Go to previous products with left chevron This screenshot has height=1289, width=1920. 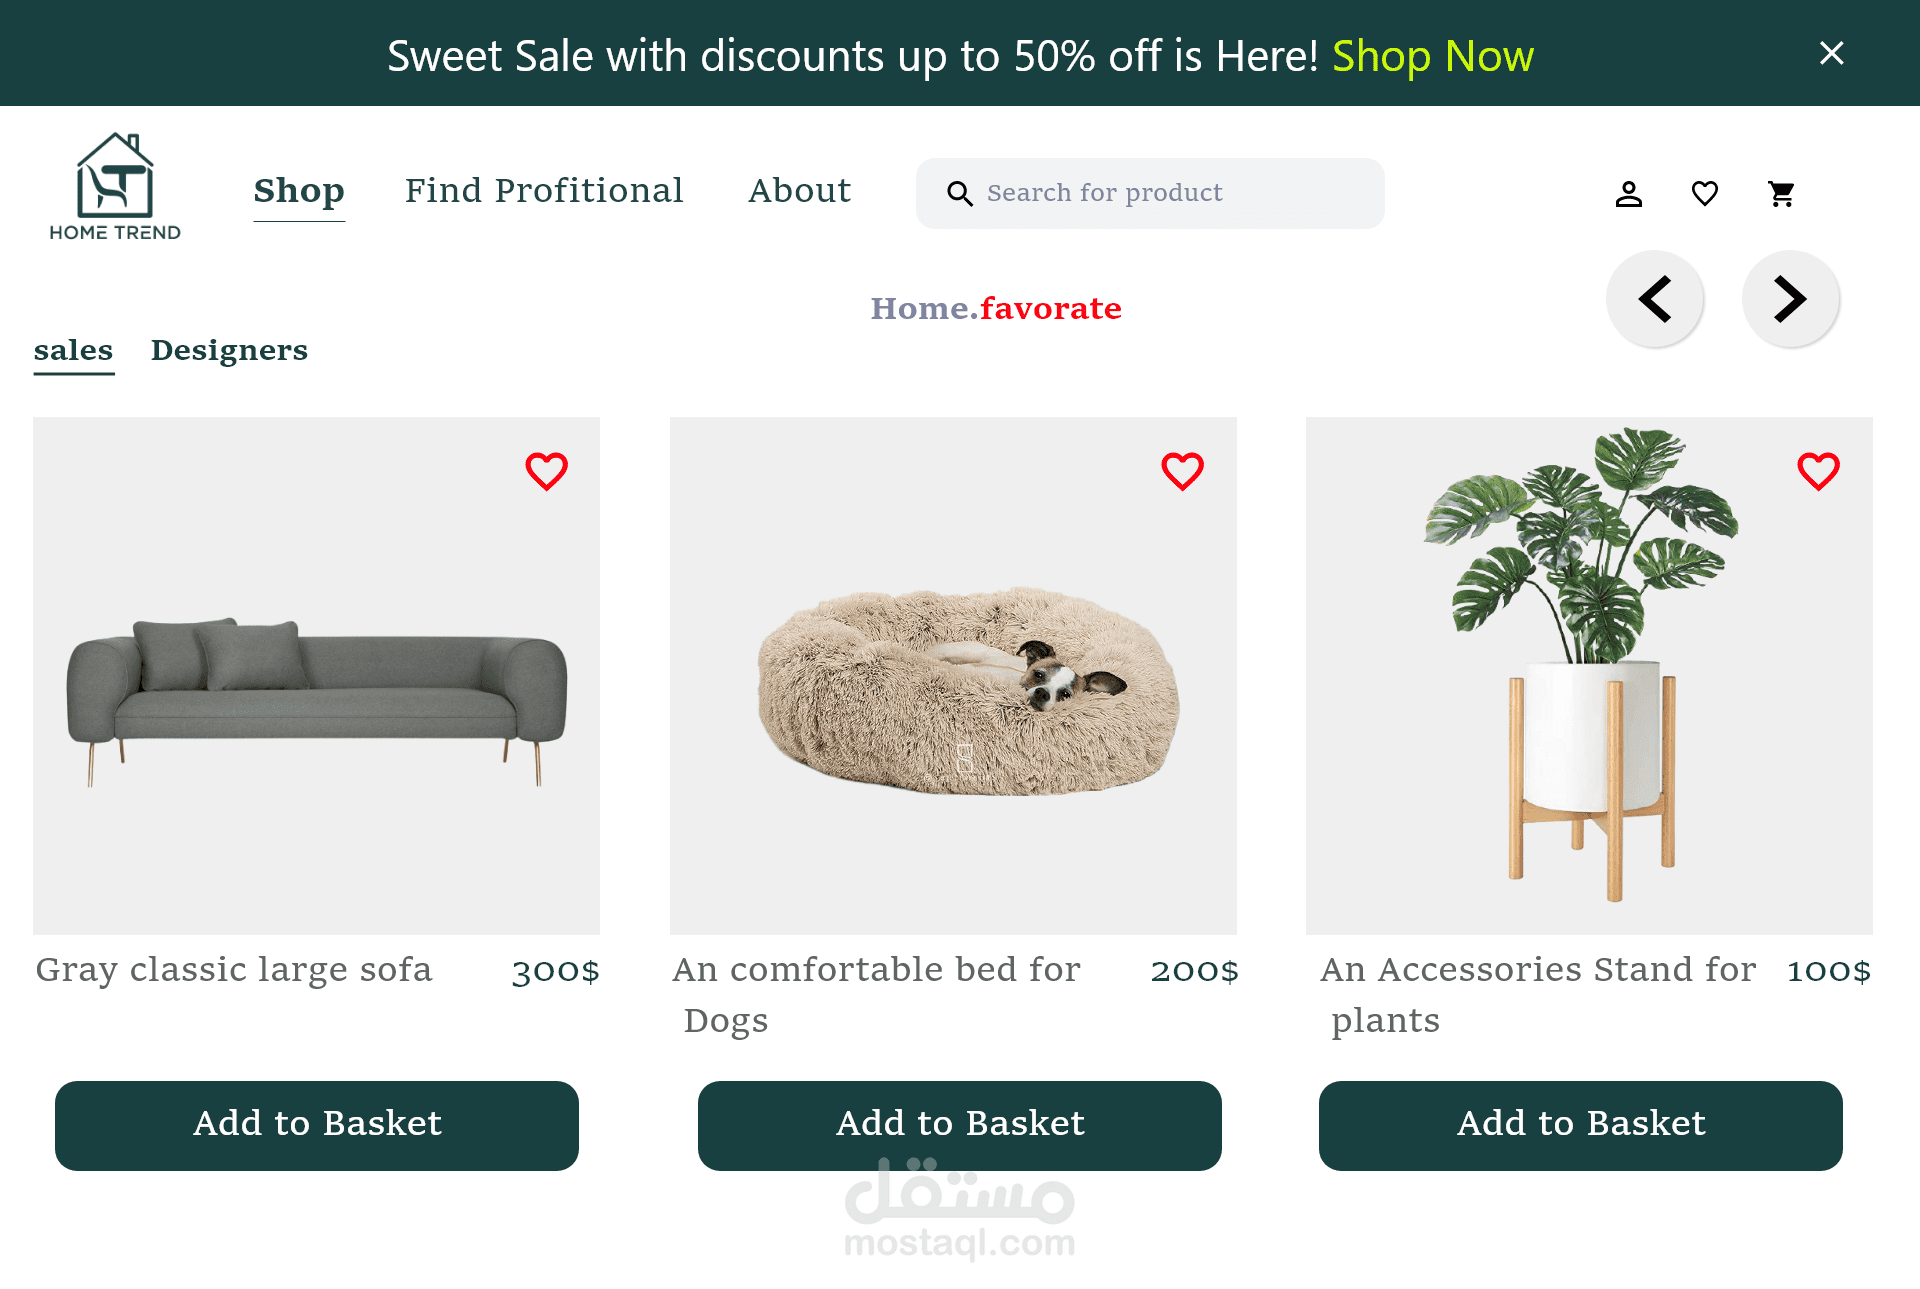point(1655,299)
